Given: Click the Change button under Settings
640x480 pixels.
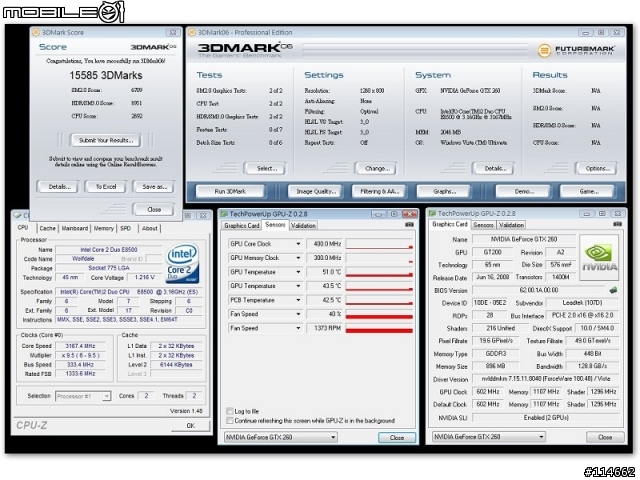Looking at the screenshot, I should [377, 168].
